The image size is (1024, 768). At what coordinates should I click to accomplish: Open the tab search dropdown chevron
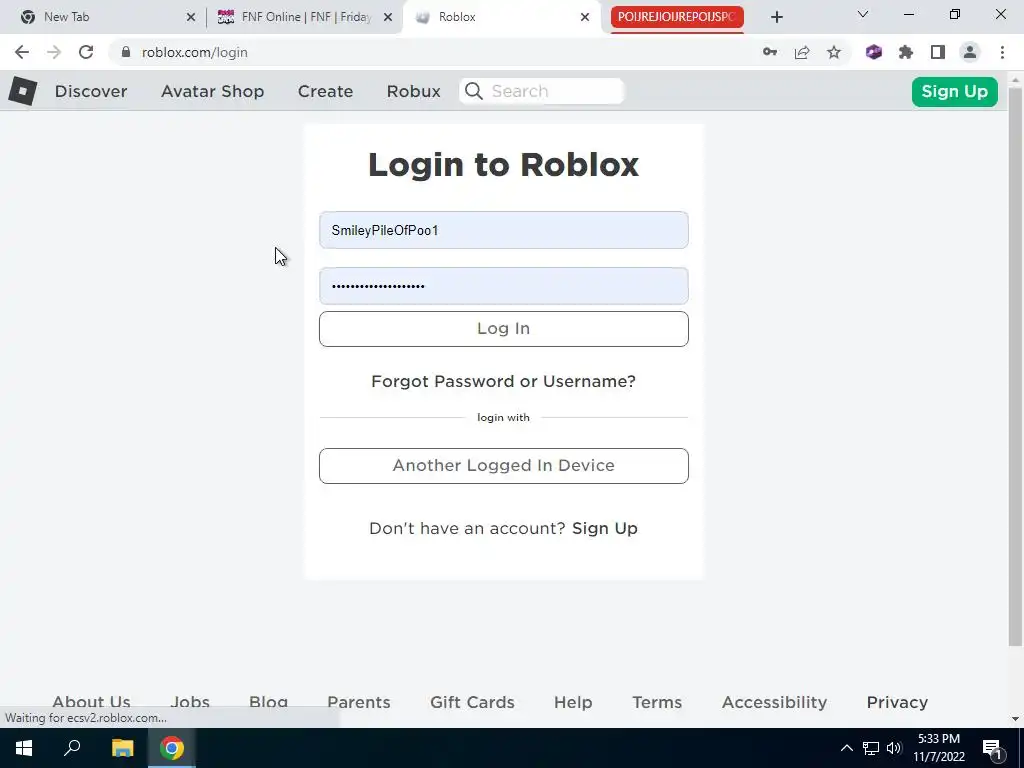(863, 14)
